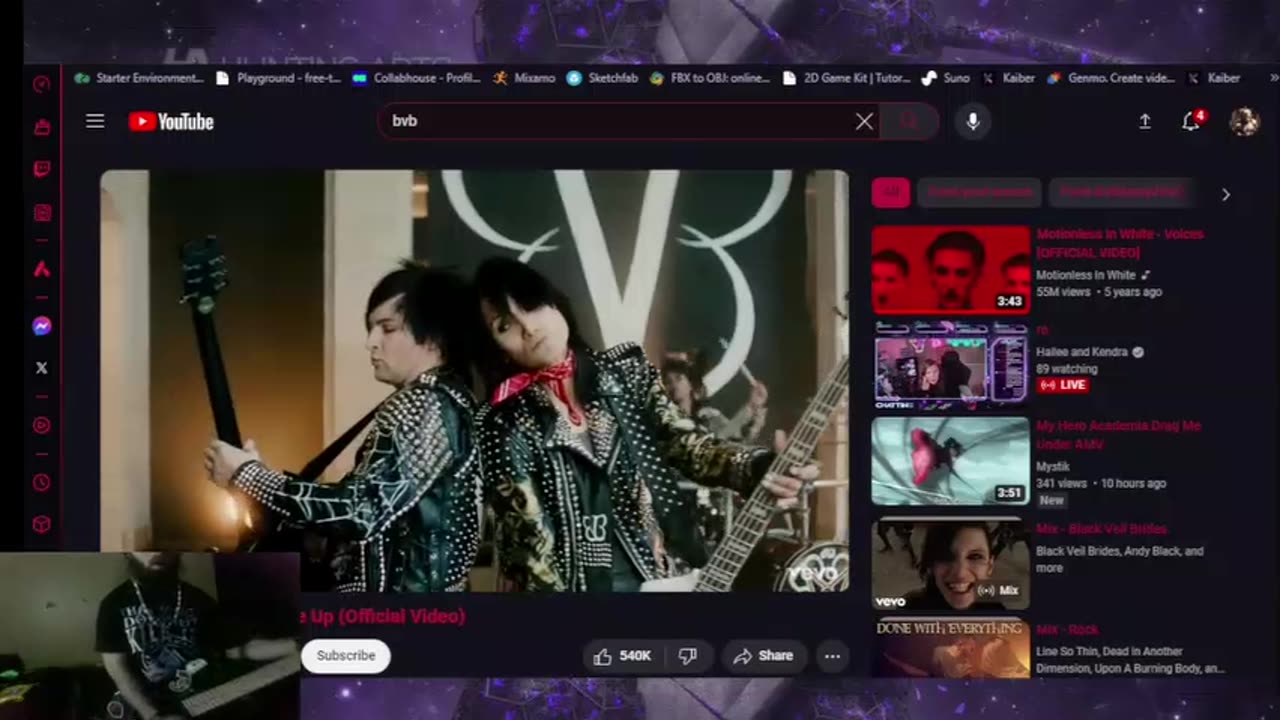
Task: Like the video (540K)
Action: [622, 656]
